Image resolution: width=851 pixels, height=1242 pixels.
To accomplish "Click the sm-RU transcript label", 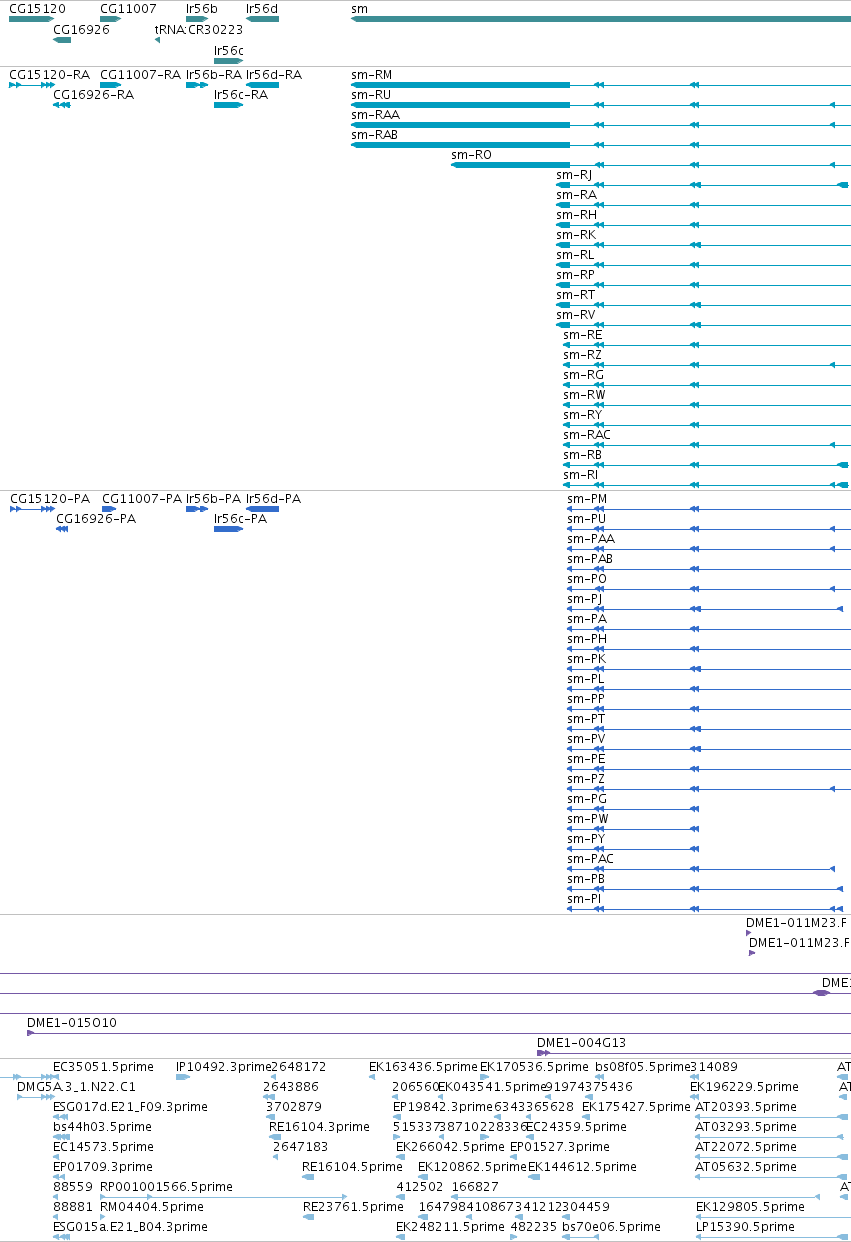I will [x=371, y=95].
